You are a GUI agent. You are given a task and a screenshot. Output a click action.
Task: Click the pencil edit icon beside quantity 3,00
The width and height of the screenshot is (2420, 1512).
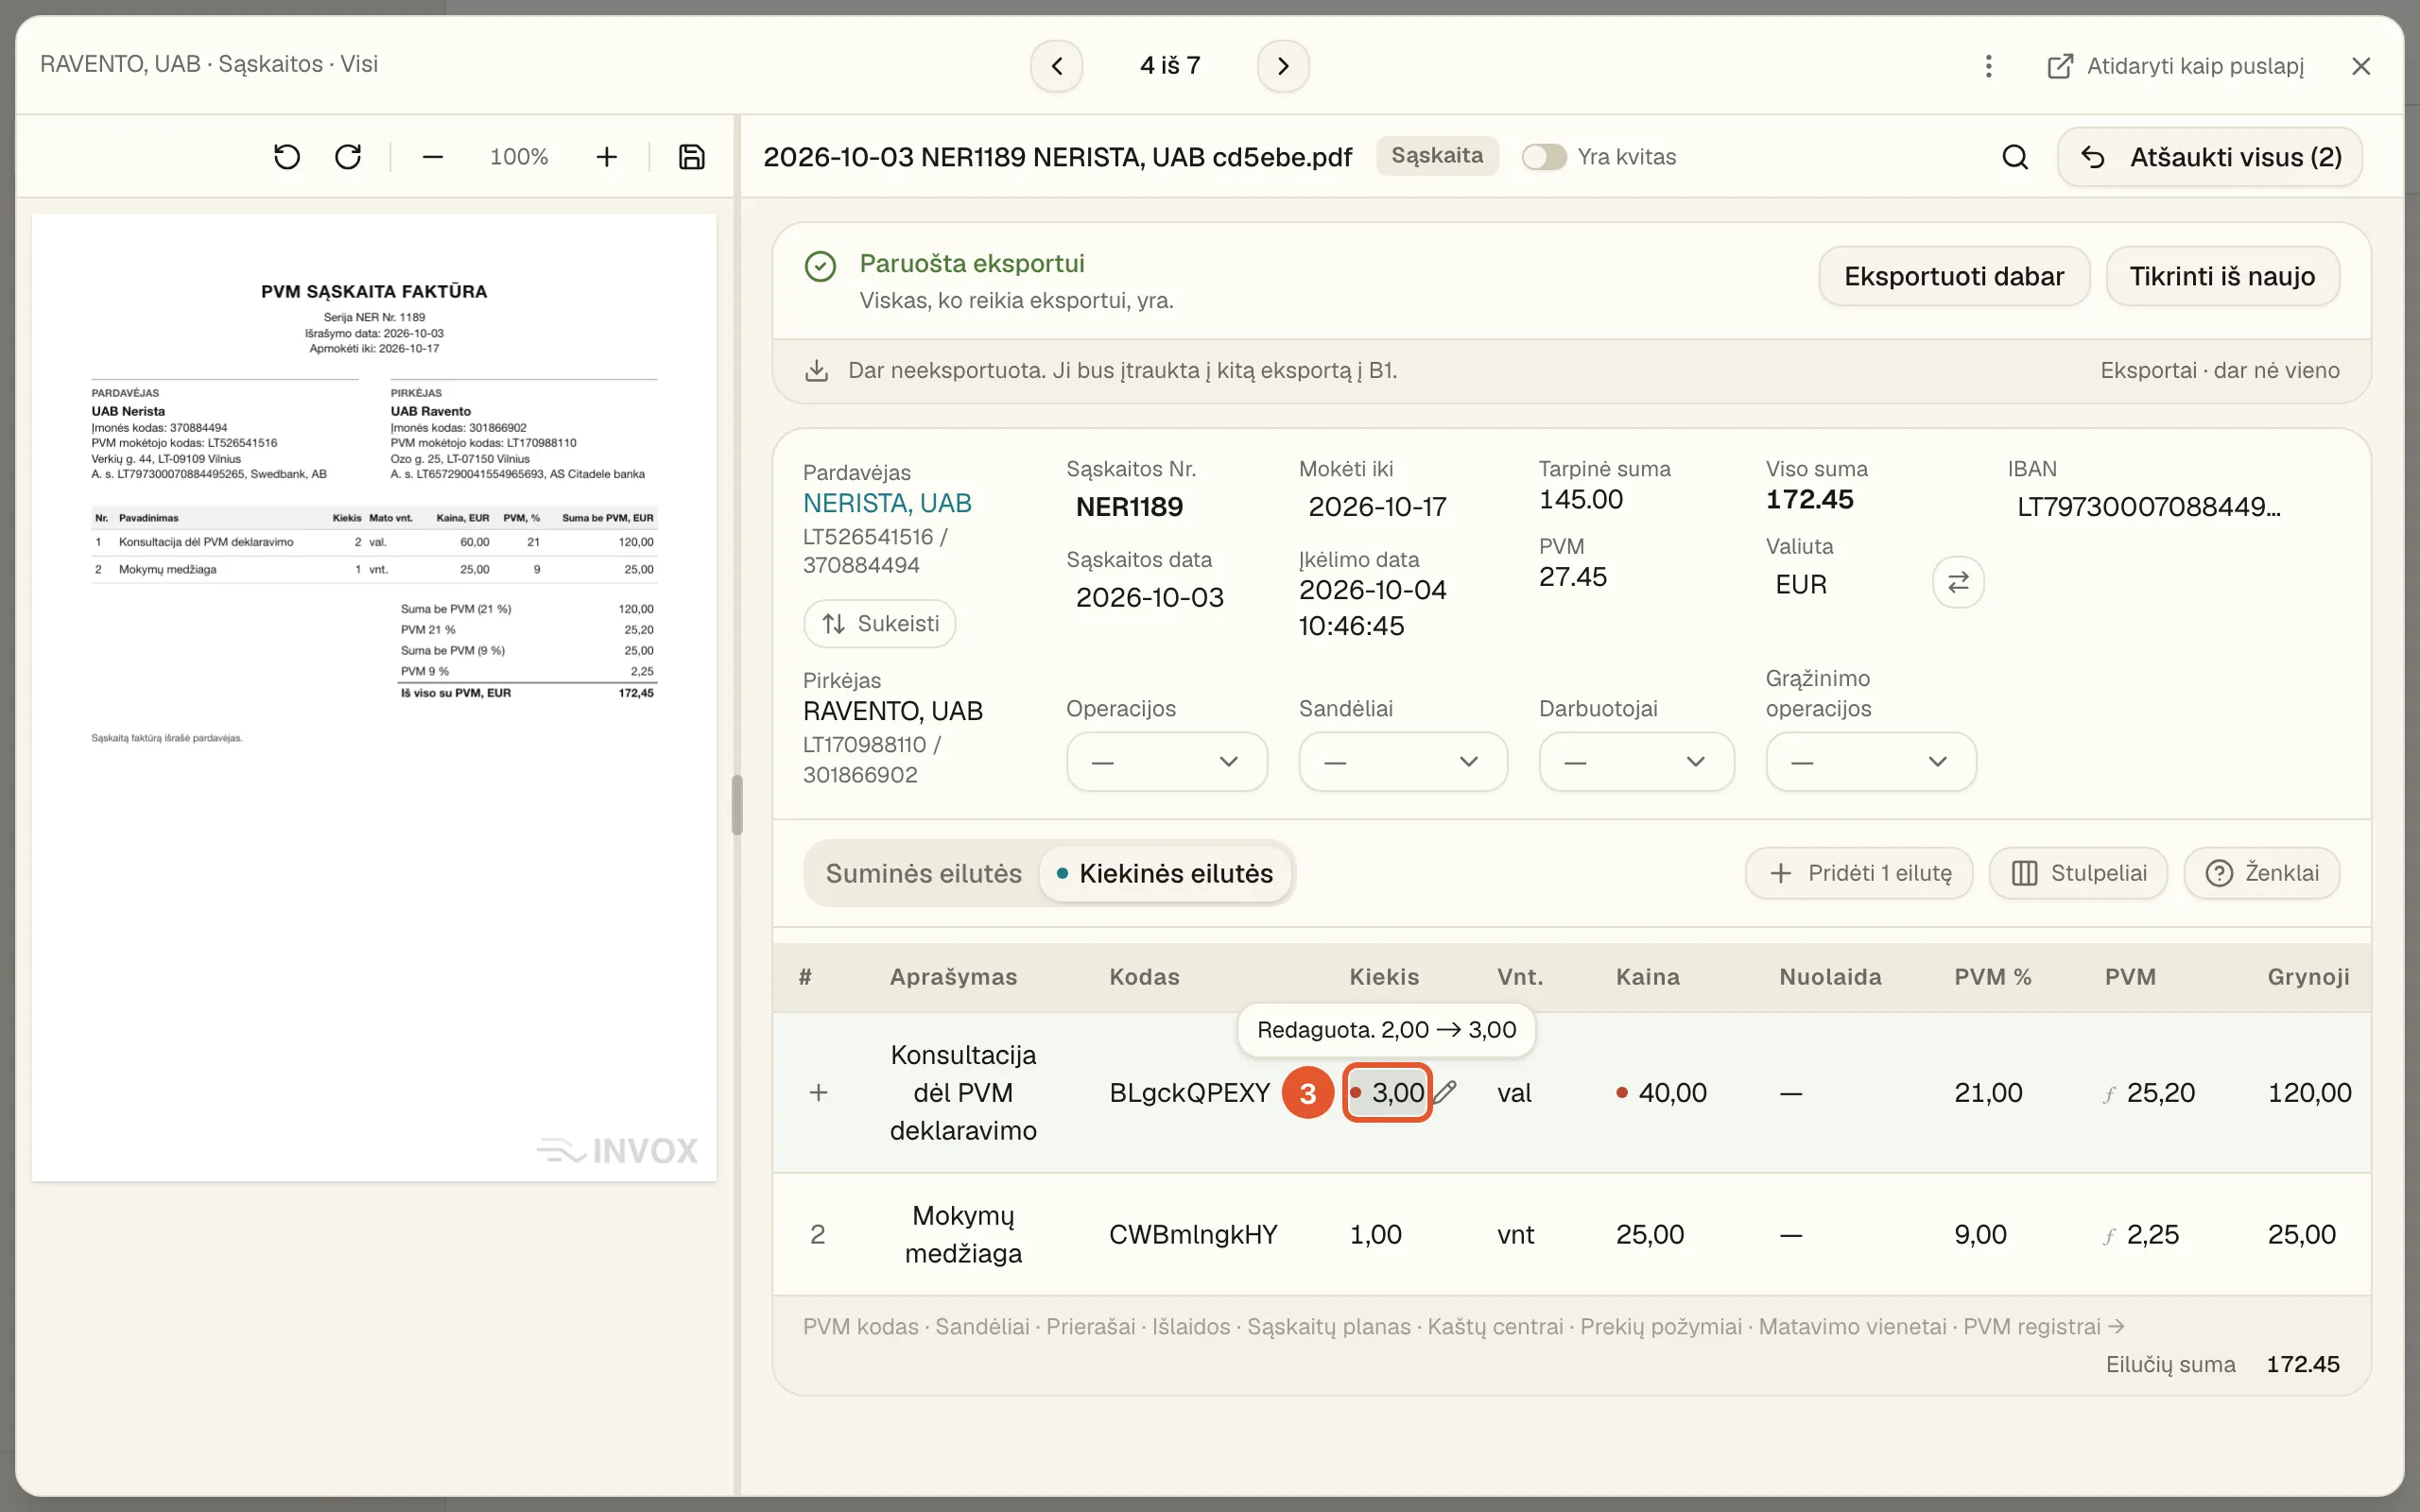point(1446,1092)
